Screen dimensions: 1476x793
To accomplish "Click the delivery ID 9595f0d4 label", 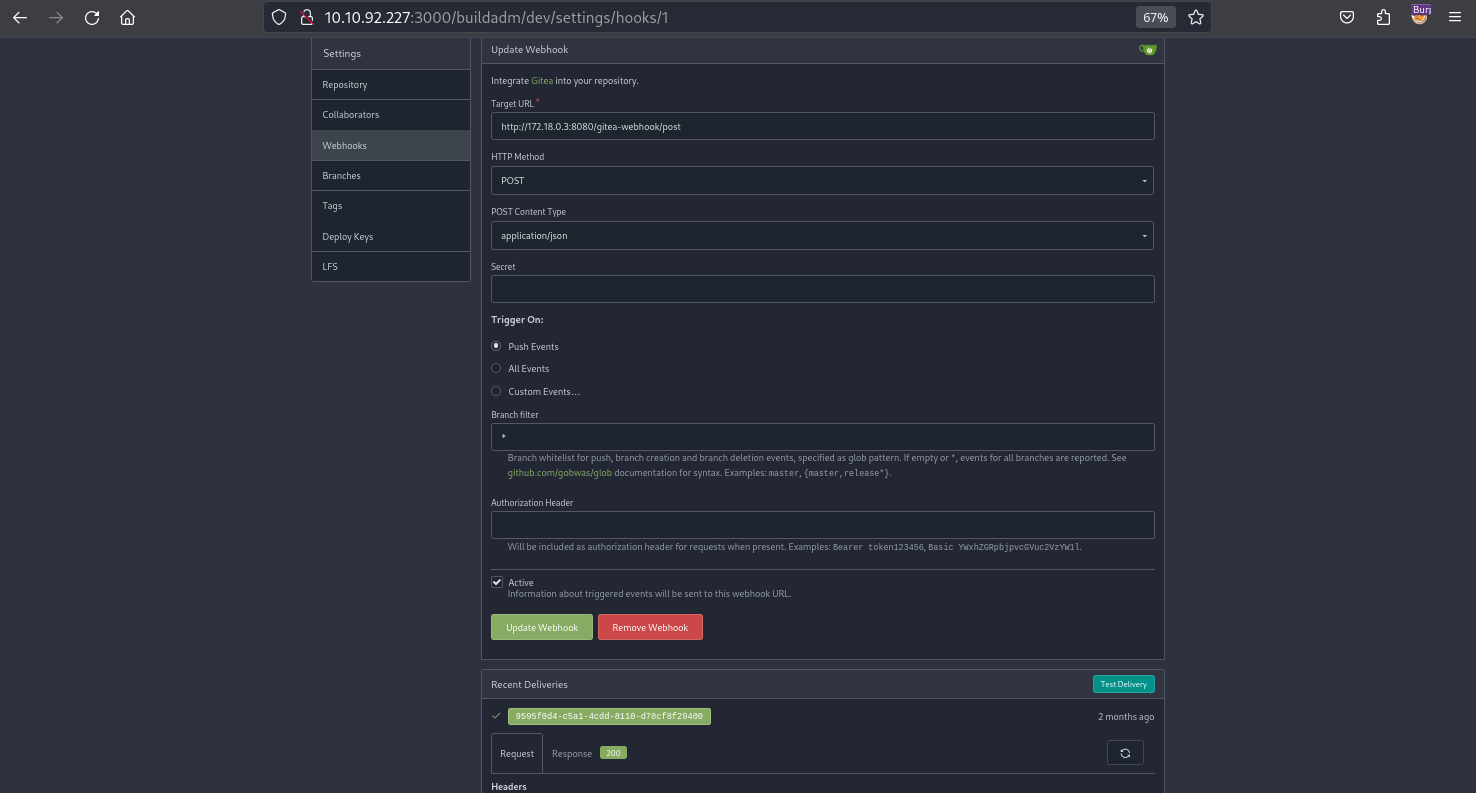I will point(609,716).
